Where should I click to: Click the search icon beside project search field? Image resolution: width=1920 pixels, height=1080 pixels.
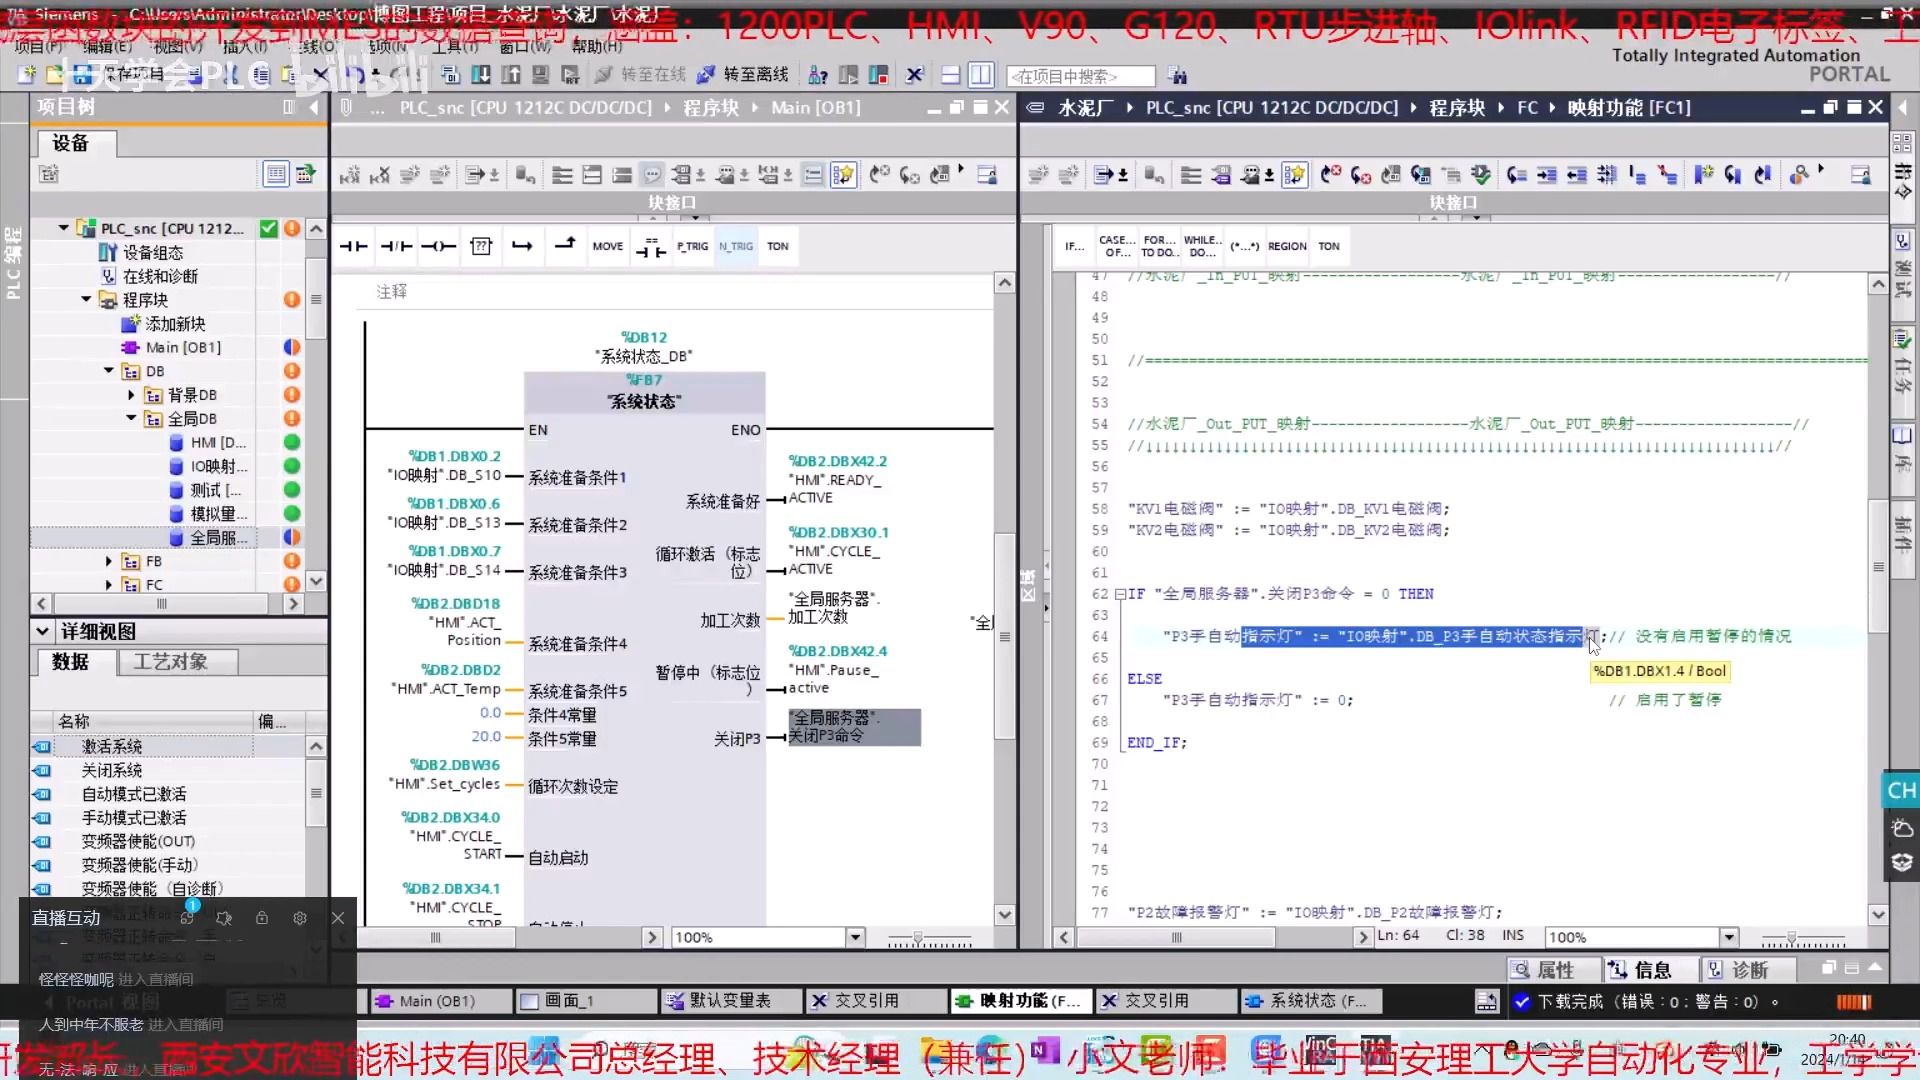[x=1178, y=76]
